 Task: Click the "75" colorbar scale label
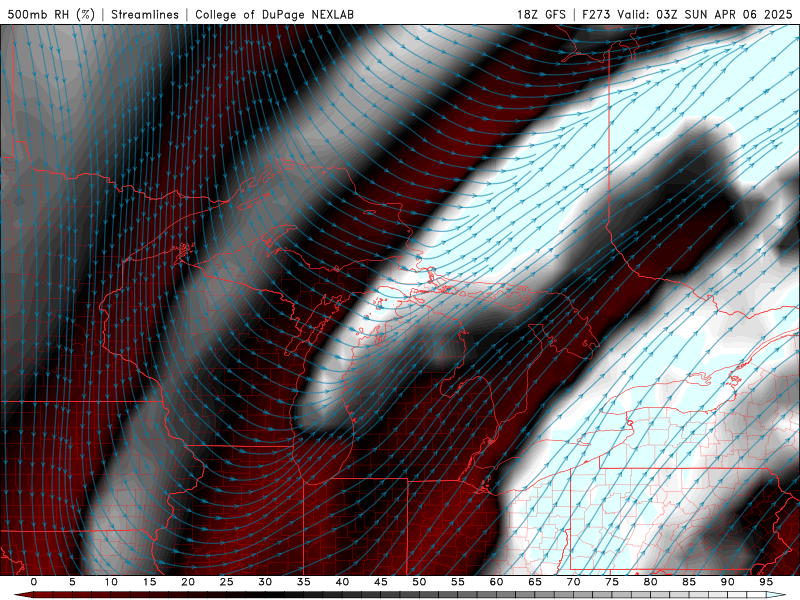(x=612, y=582)
